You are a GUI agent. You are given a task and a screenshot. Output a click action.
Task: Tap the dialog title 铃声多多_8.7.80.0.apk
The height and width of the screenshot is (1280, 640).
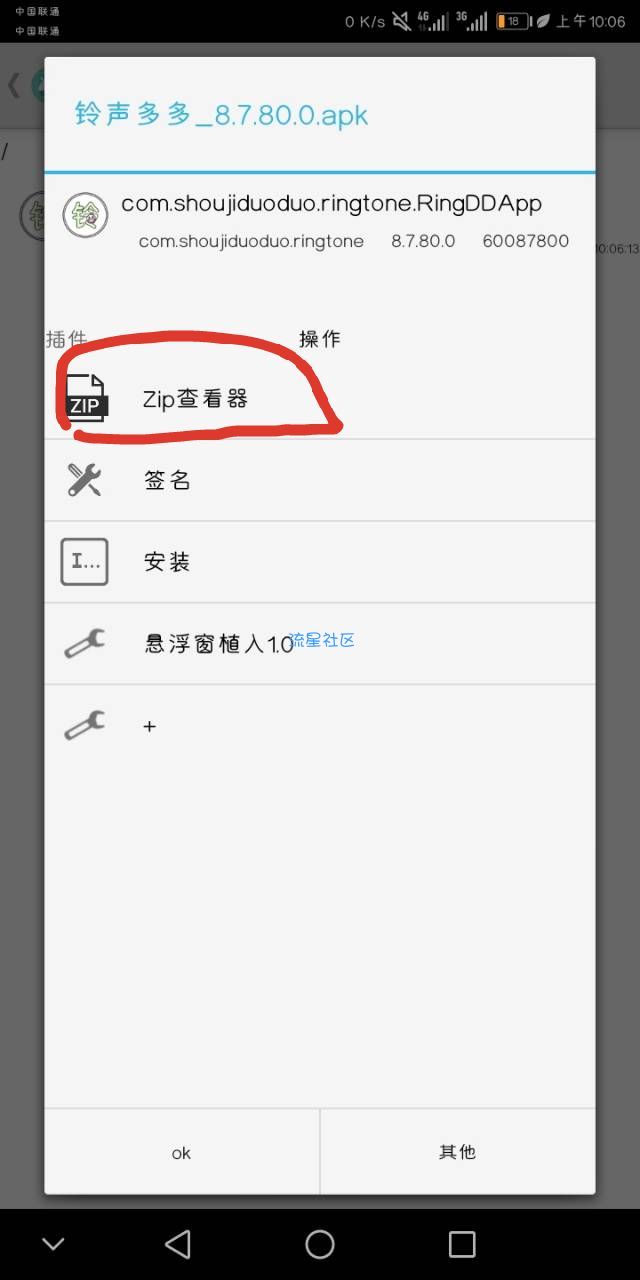point(221,114)
